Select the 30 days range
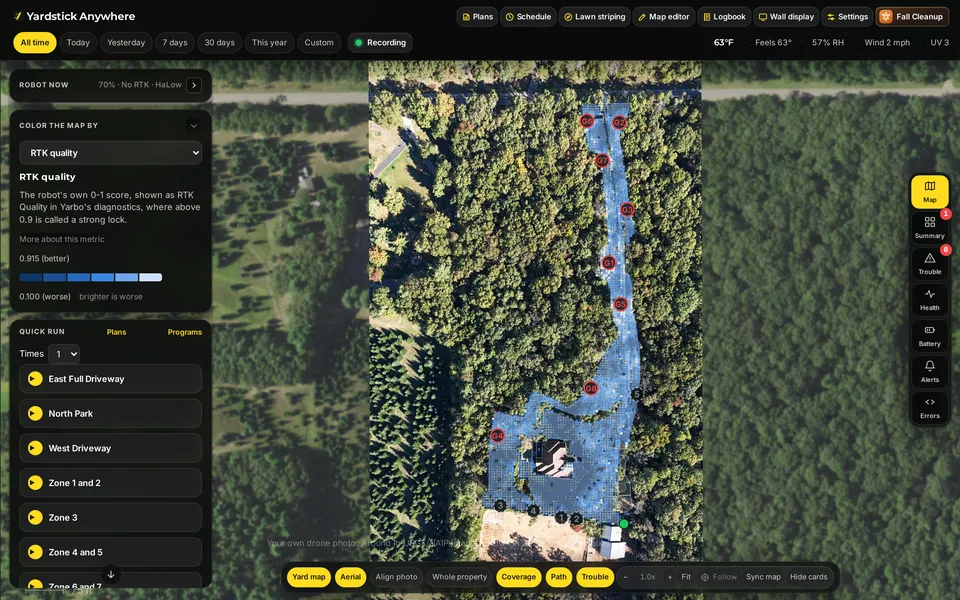Viewport: 960px width, 600px height. point(219,43)
